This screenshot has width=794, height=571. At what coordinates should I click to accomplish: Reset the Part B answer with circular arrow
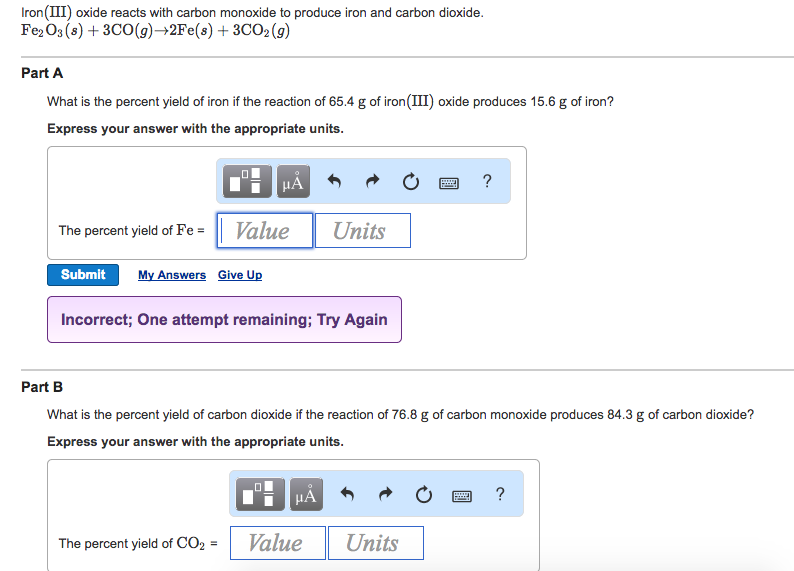point(422,495)
